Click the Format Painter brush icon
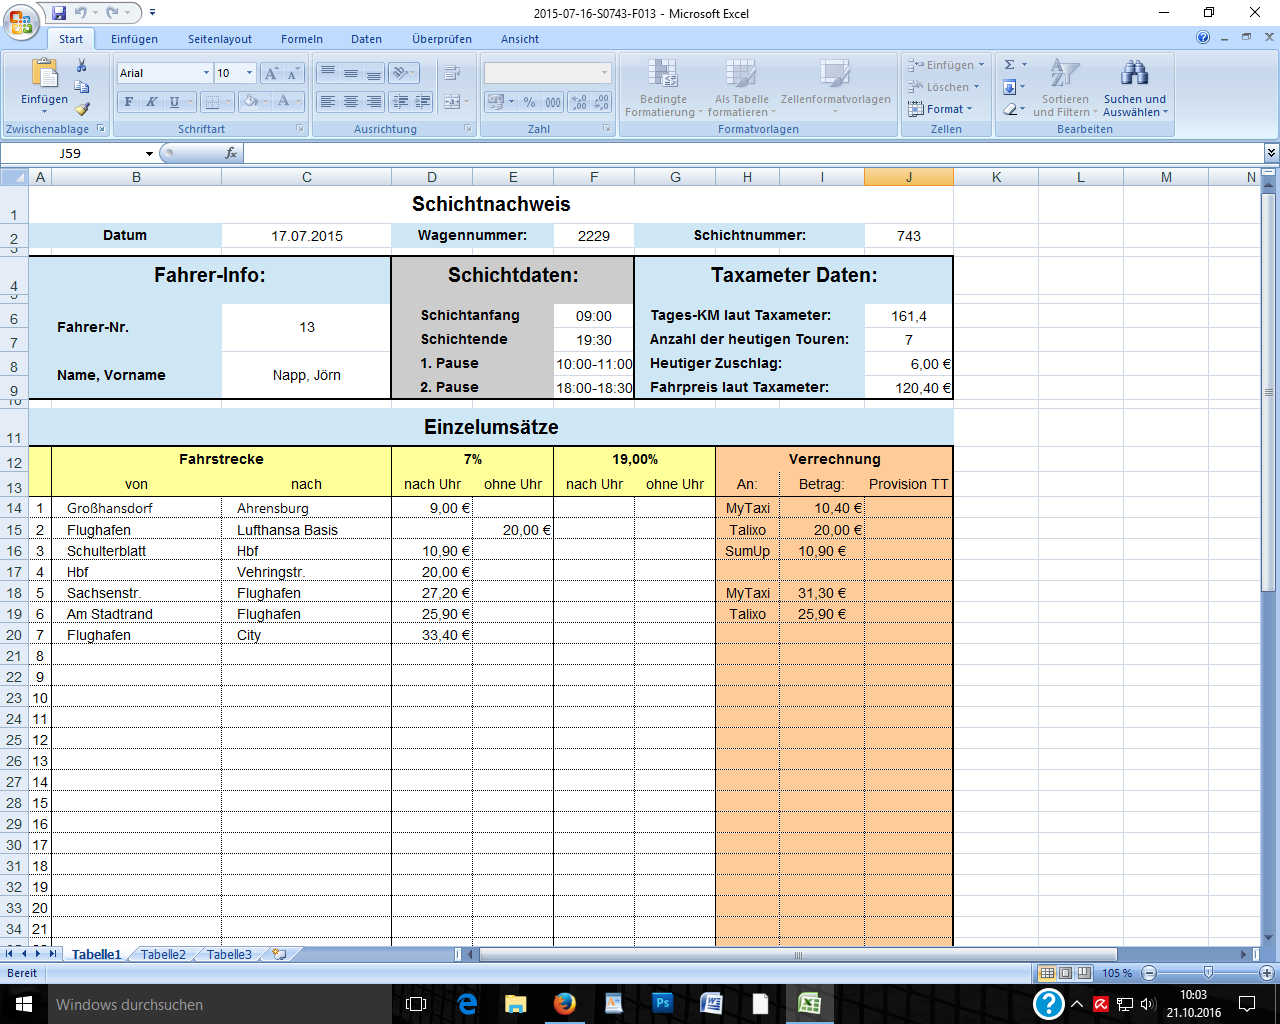1280x1024 pixels. tap(82, 109)
